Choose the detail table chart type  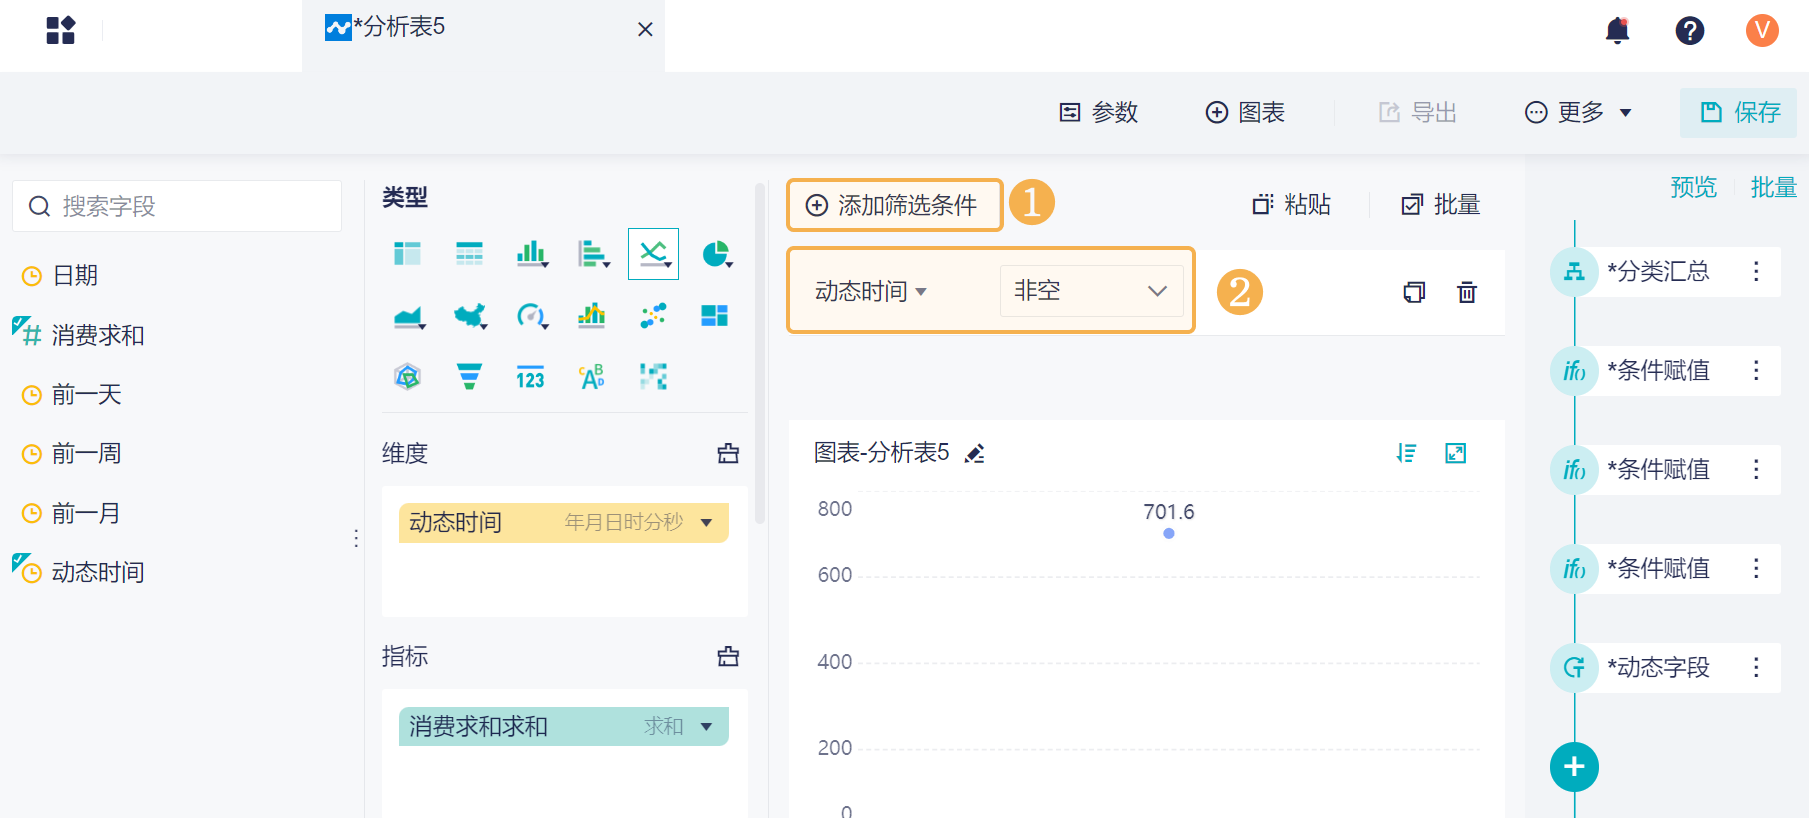(469, 254)
